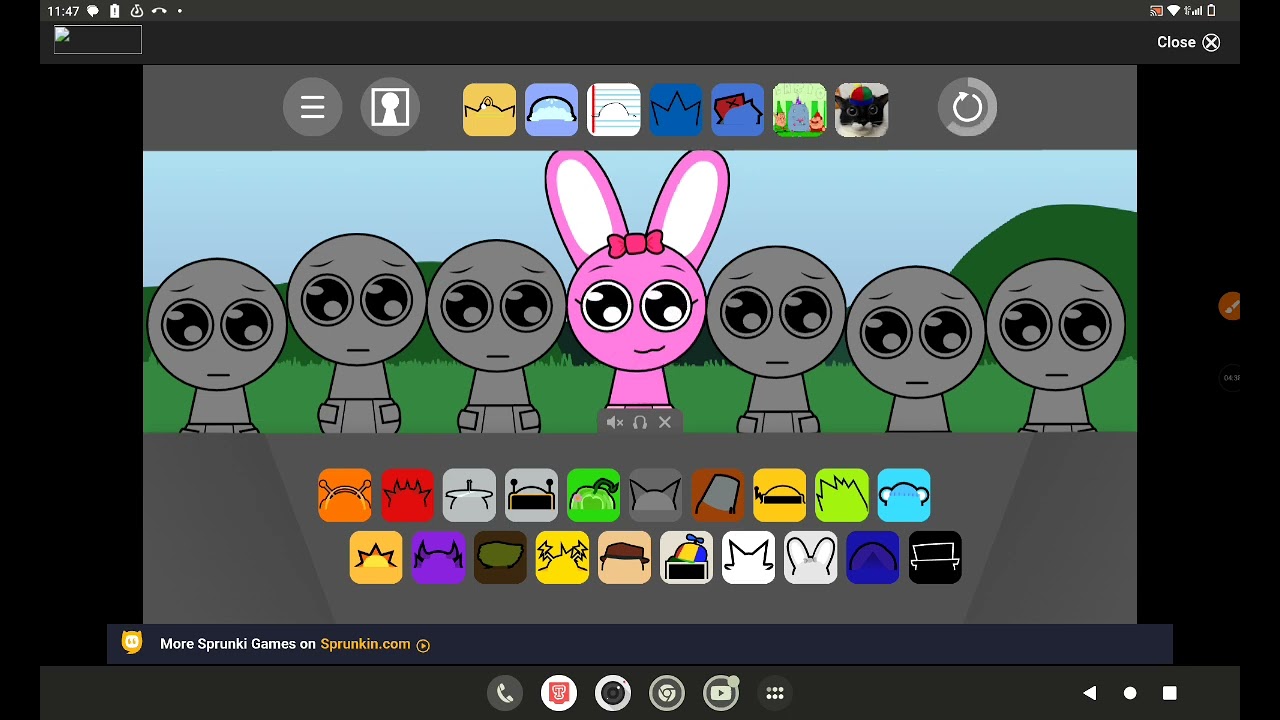
Task: Click the broken image placeholder at top left
Action: (x=98, y=40)
